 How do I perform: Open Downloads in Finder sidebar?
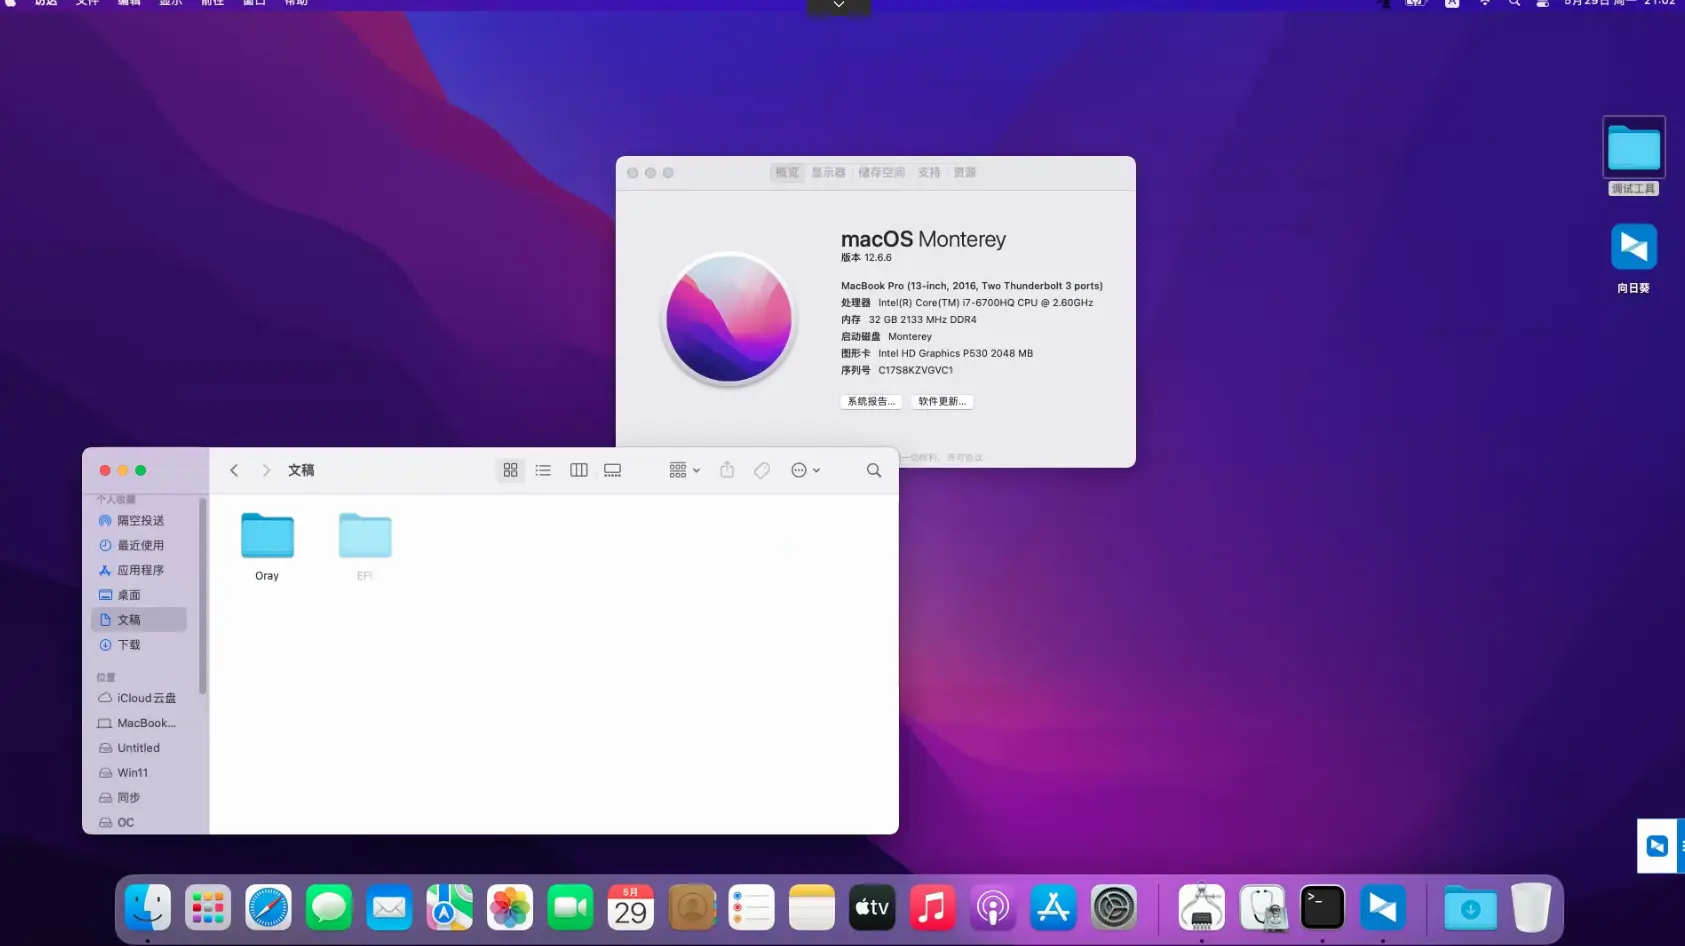pyautogui.click(x=129, y=645)
